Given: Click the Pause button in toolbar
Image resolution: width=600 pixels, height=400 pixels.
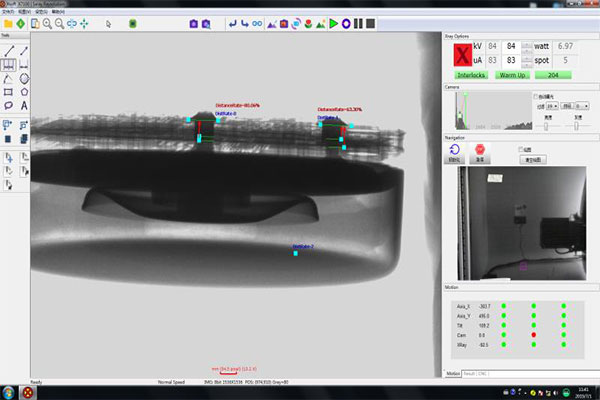Looking at the screenshot, I should [x=358, y=24].
